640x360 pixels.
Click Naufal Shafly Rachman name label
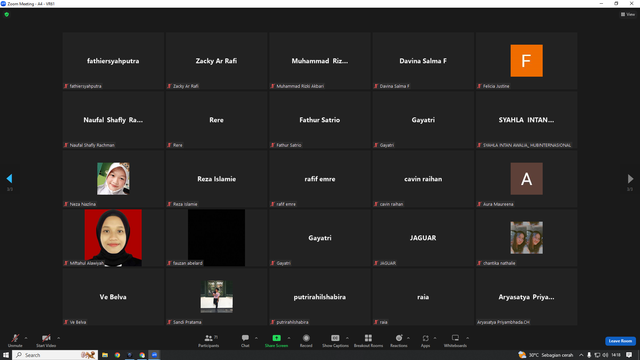[92, 145]
